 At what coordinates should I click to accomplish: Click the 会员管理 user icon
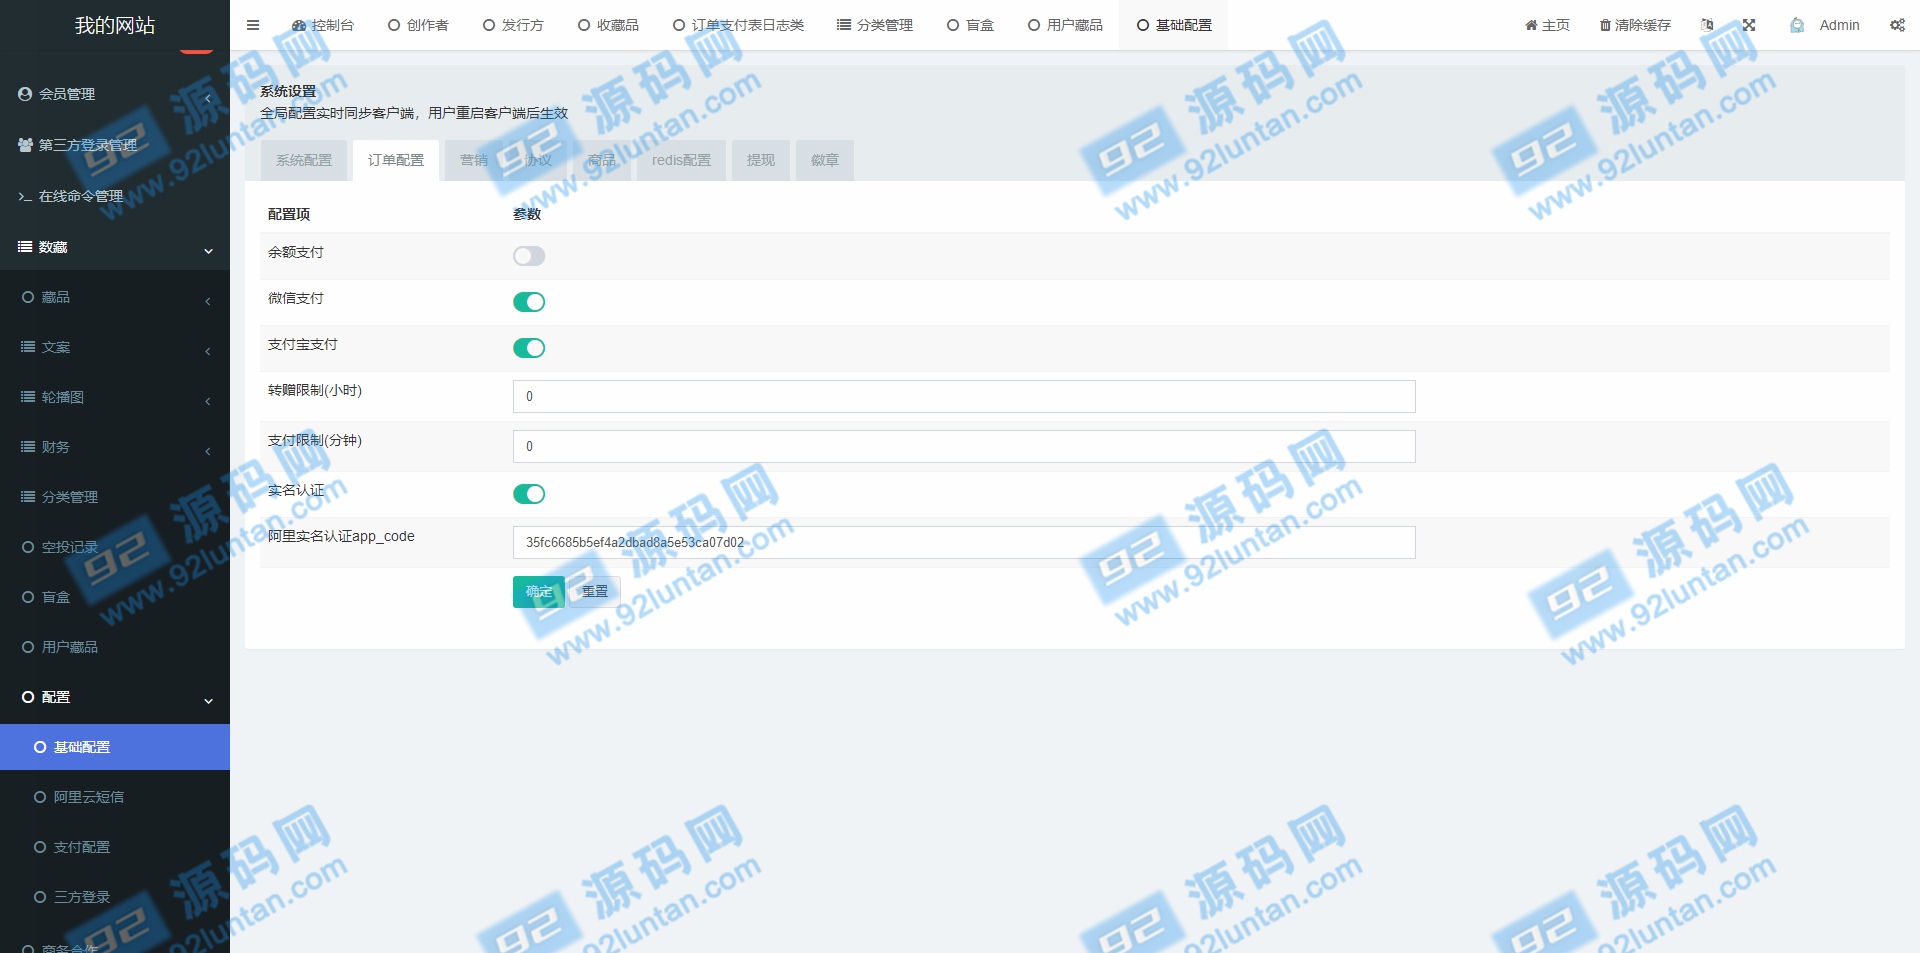click(25, 94)
